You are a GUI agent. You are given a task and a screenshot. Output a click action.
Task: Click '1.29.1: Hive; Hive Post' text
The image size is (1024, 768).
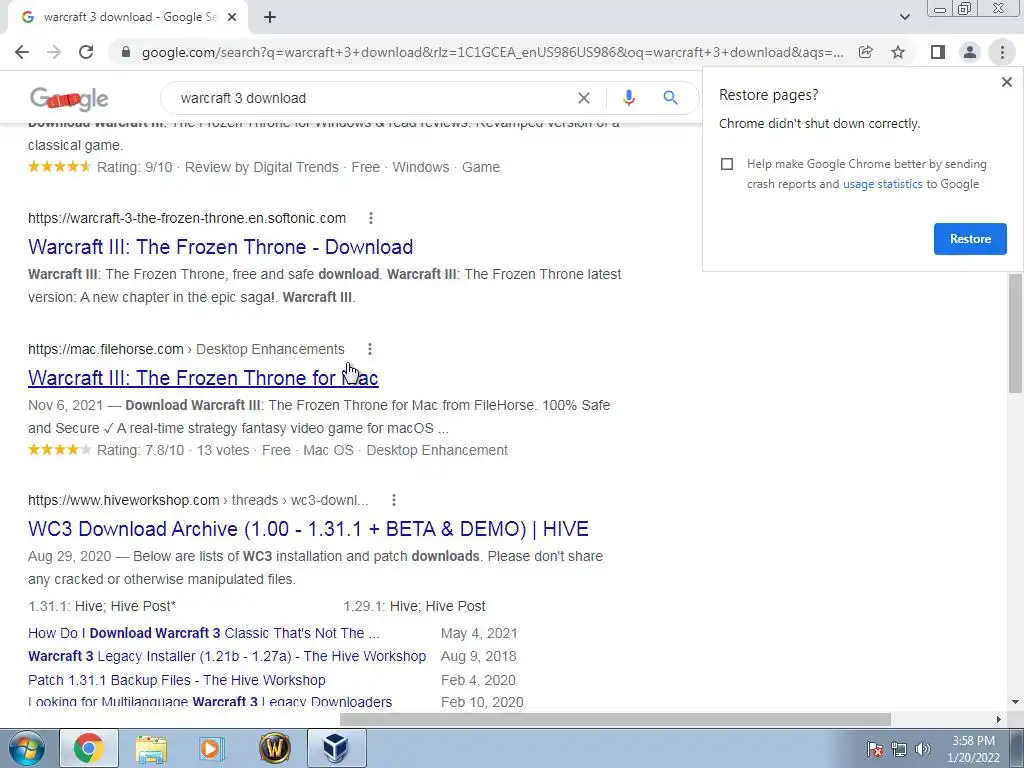(414, 606)
